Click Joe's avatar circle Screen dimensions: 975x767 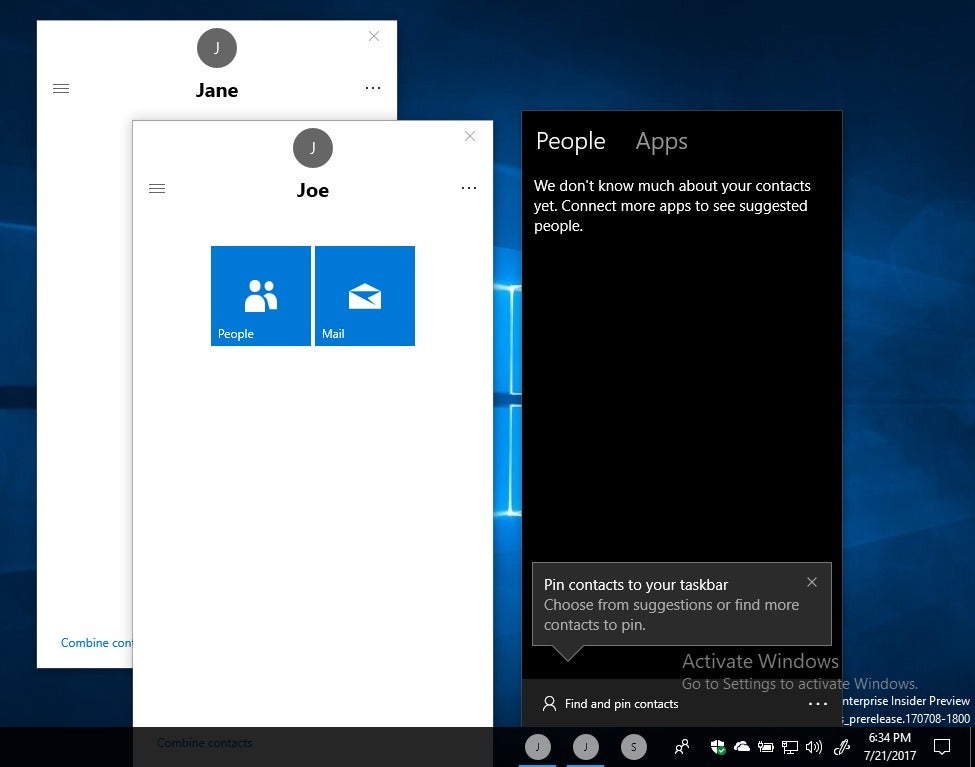coord(313,148)
